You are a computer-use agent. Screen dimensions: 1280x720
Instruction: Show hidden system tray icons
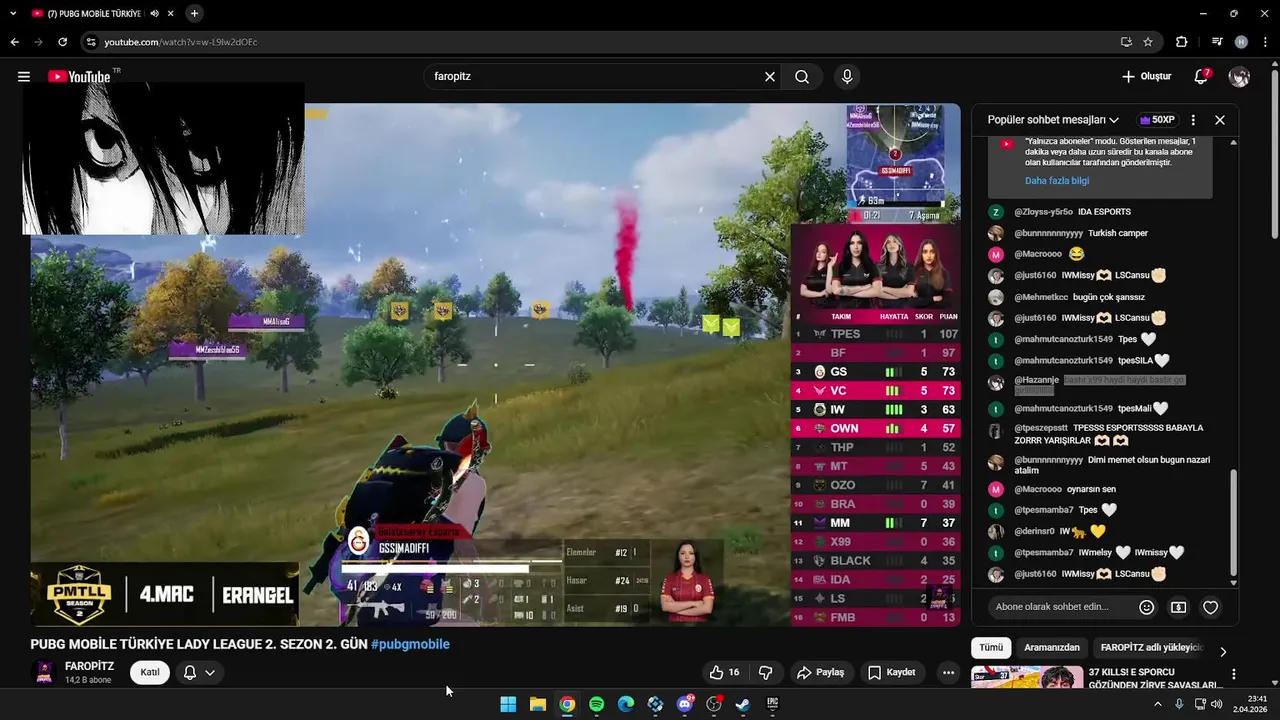(1158, 704)
